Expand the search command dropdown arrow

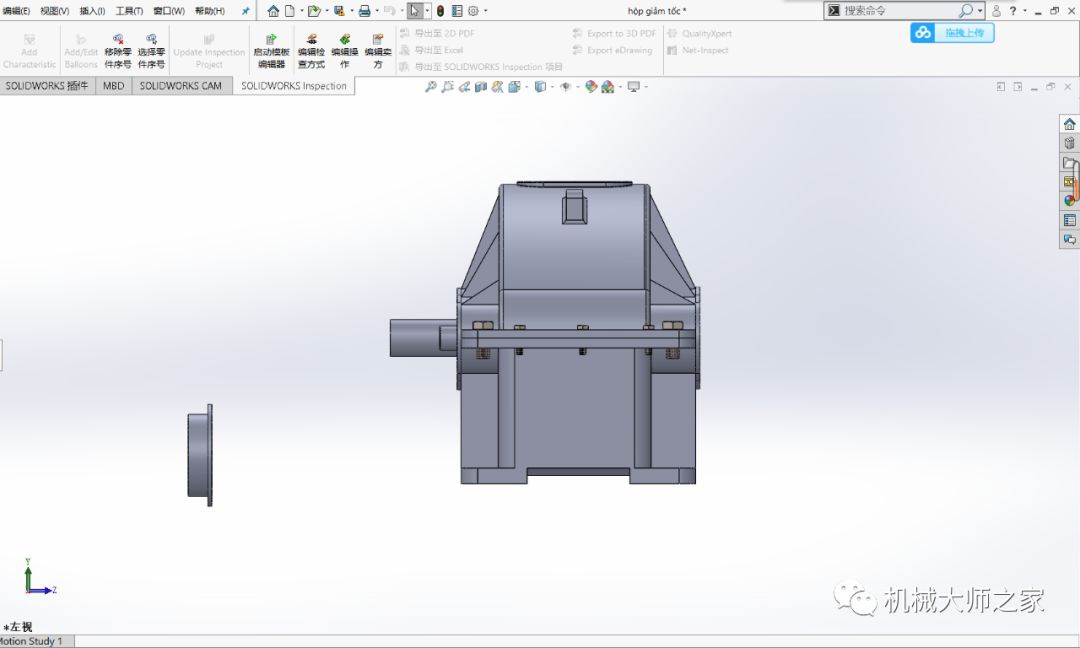tap(980, 11)
